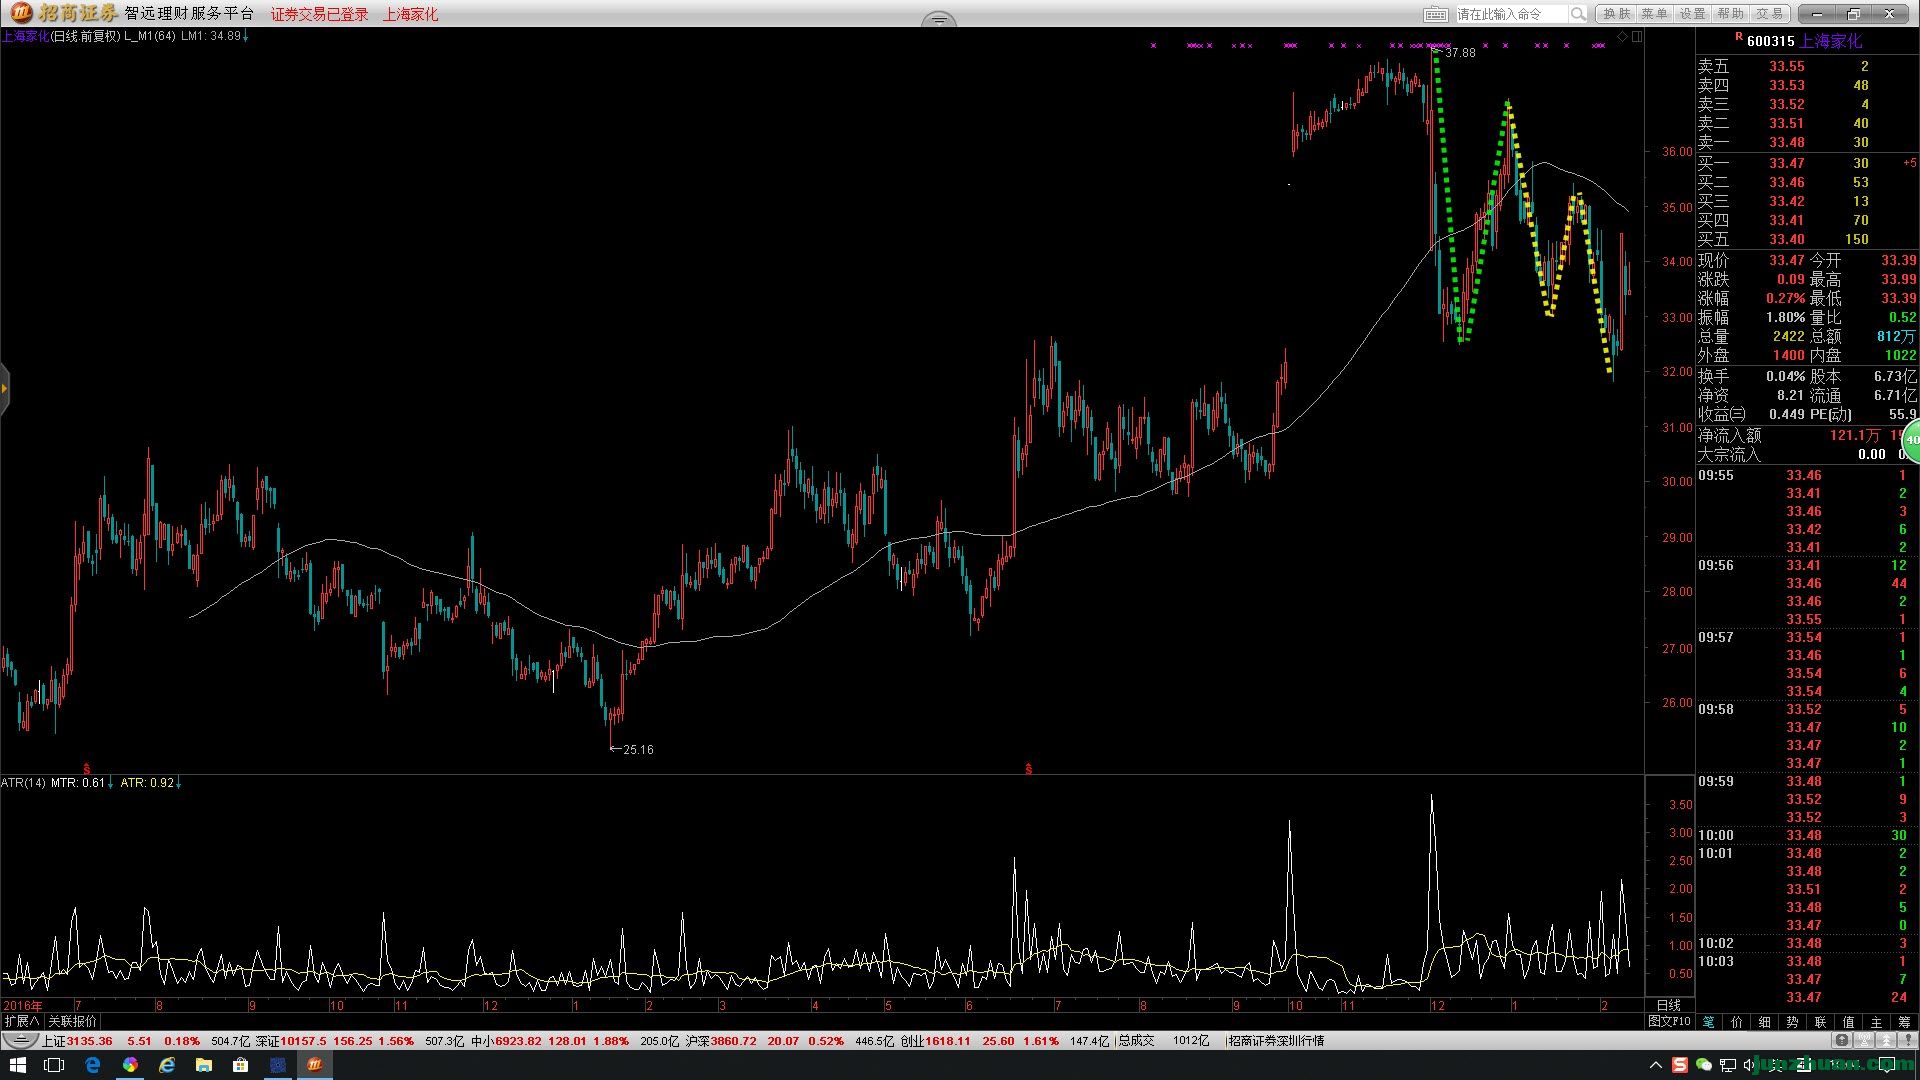Click the double up-arrow status icon

pos(1886,1040)
